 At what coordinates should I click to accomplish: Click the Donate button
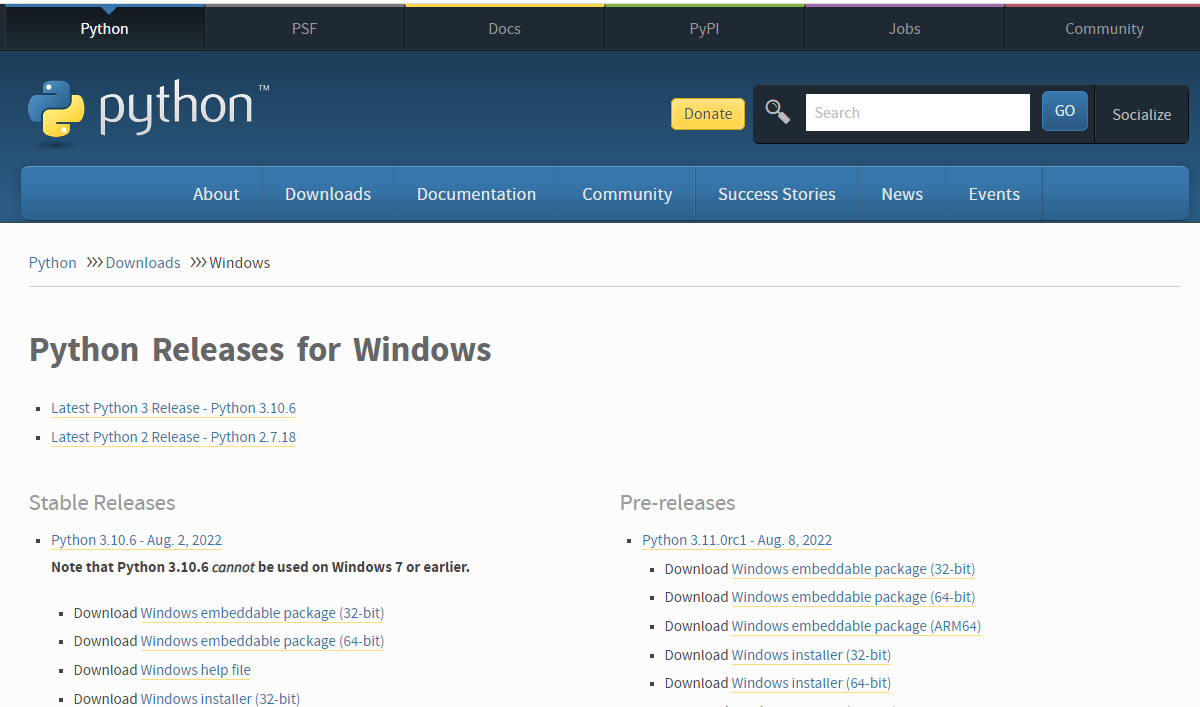tap(708, 114)
